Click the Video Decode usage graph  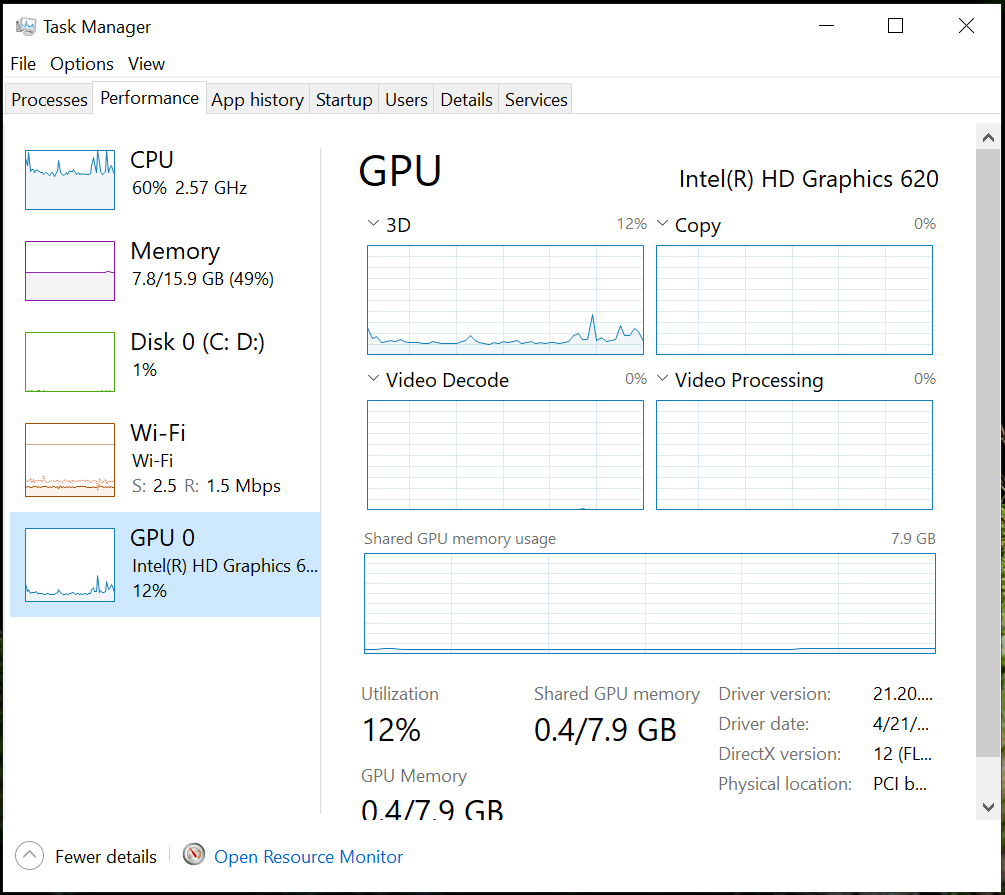[x=505, y=455]
